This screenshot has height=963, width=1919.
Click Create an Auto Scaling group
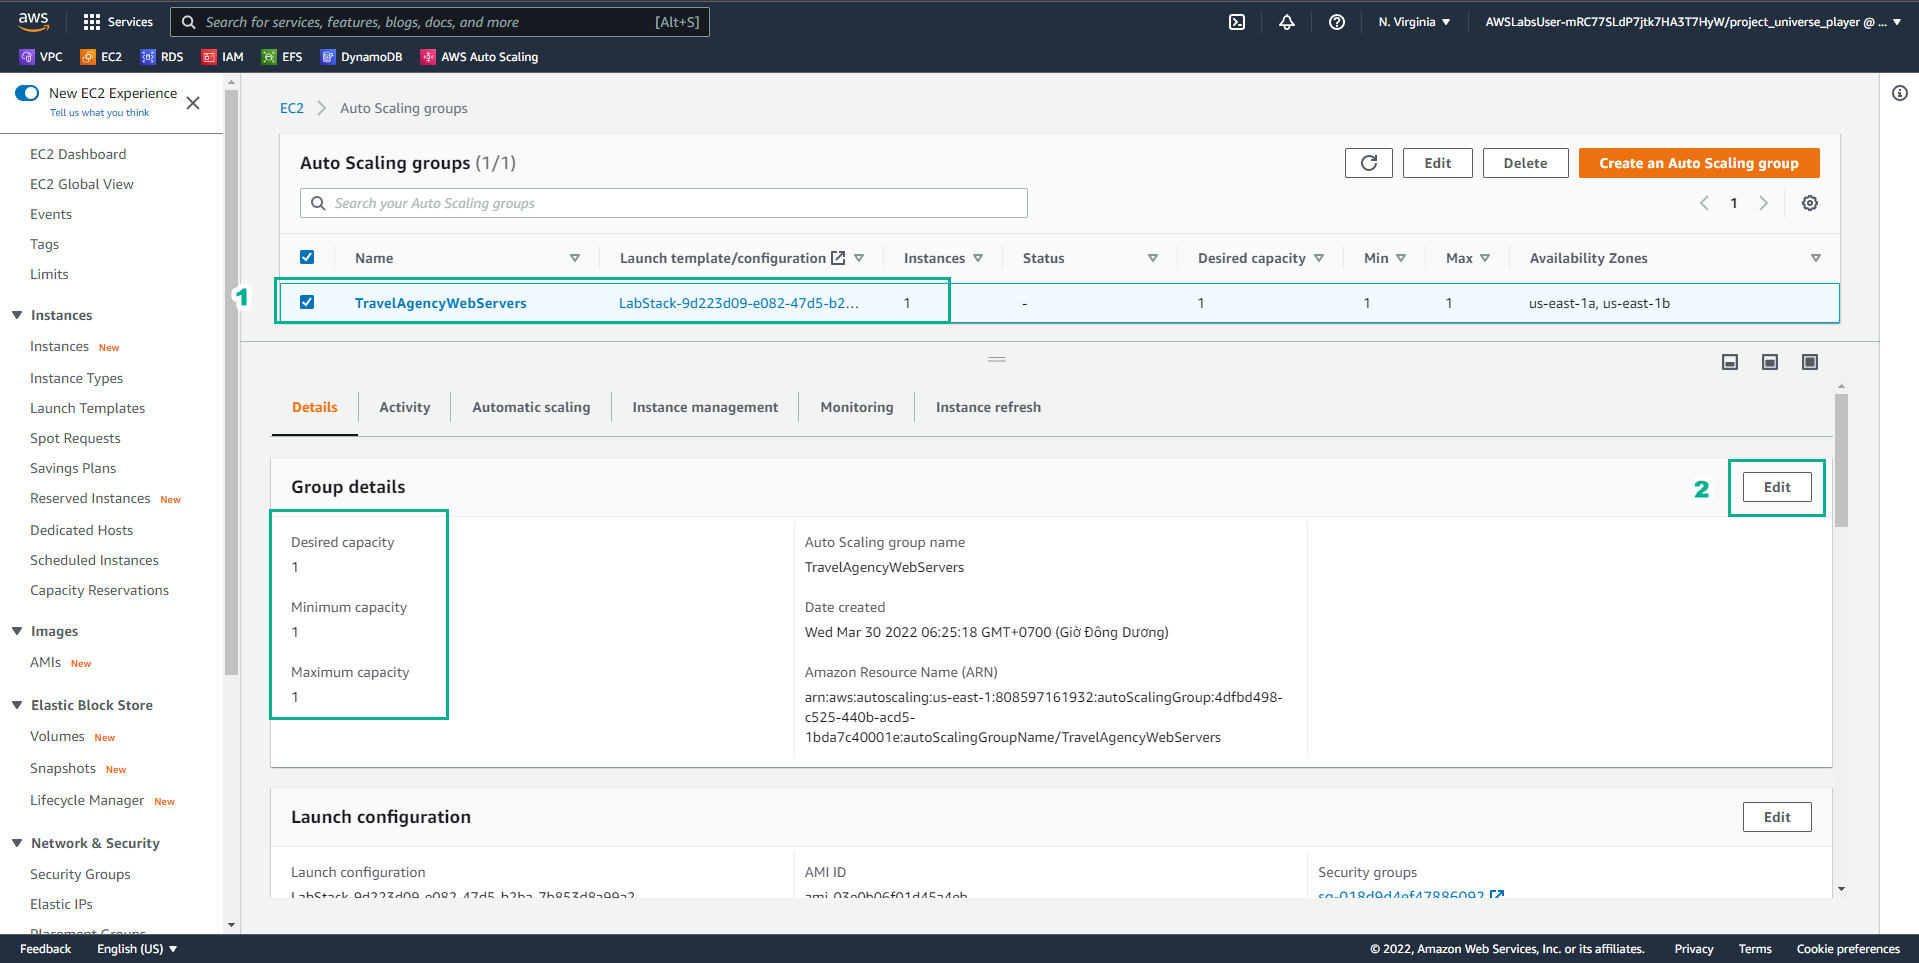1699,163
